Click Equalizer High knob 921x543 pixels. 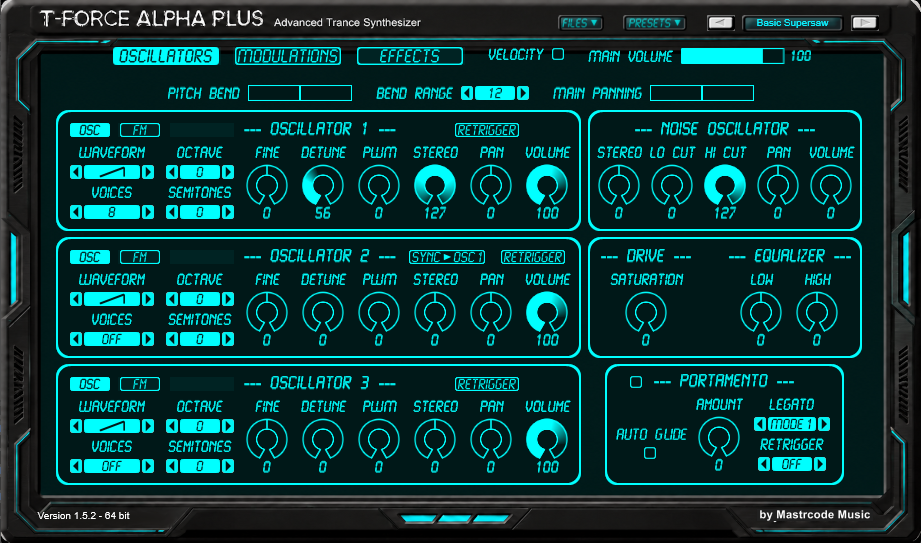coord(816,312)
